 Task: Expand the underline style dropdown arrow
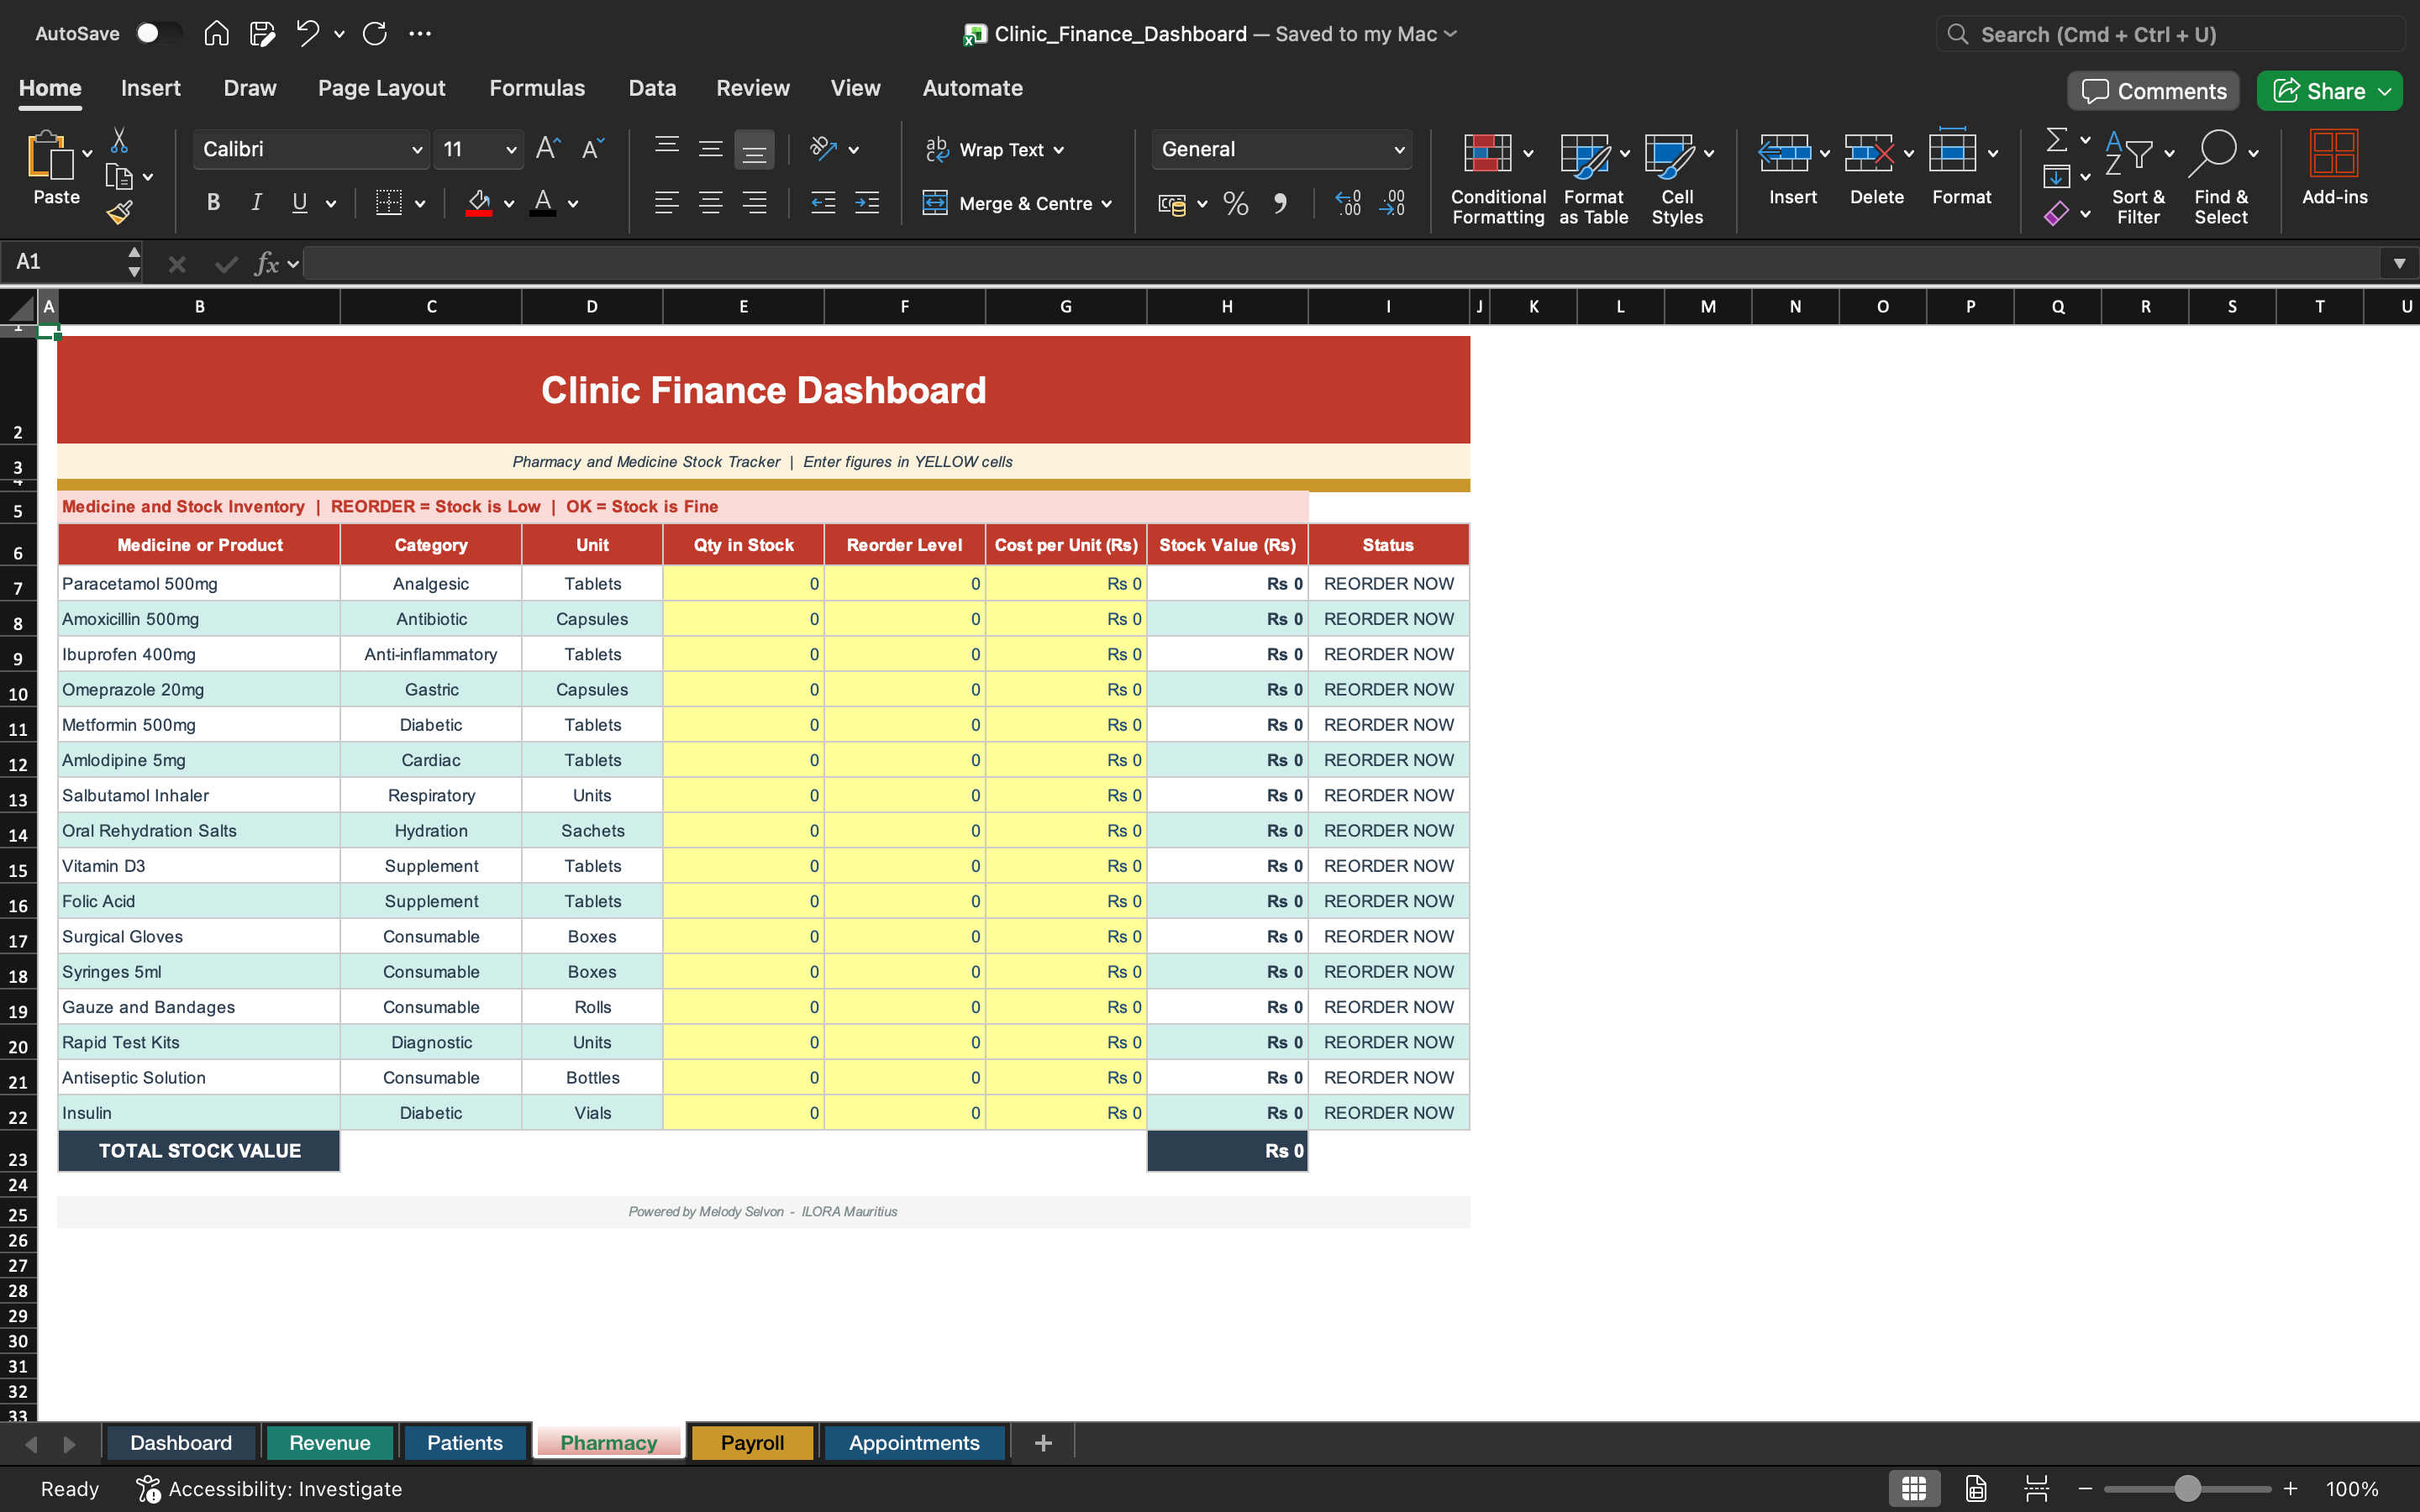pos(331,204)
